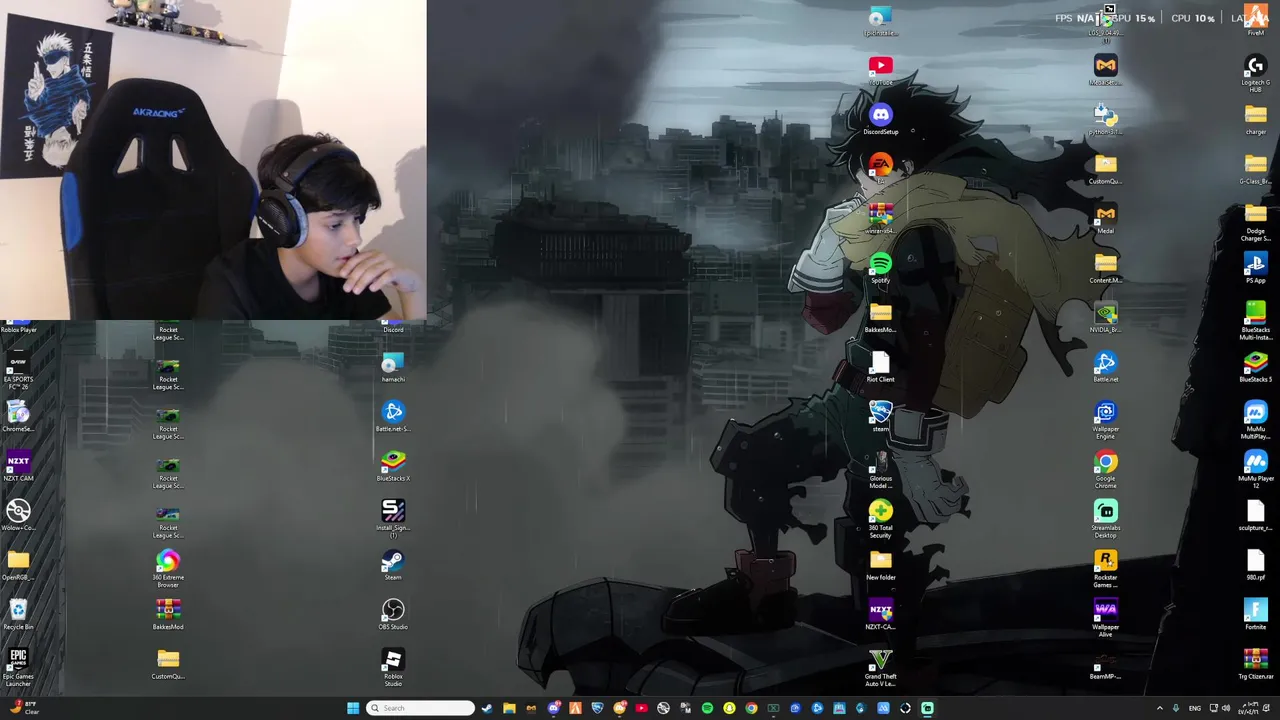Select the Riot Client desktop icon
The height and width of the screenshot is (720, 1280).
point(880,367)
